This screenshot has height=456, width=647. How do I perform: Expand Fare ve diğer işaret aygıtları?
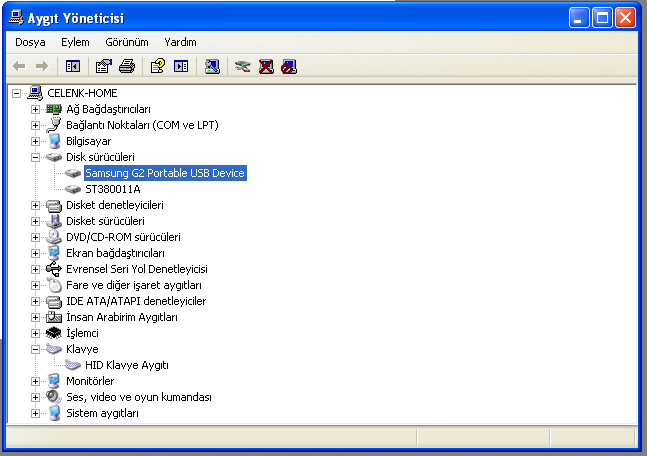[x=35, y=286]
